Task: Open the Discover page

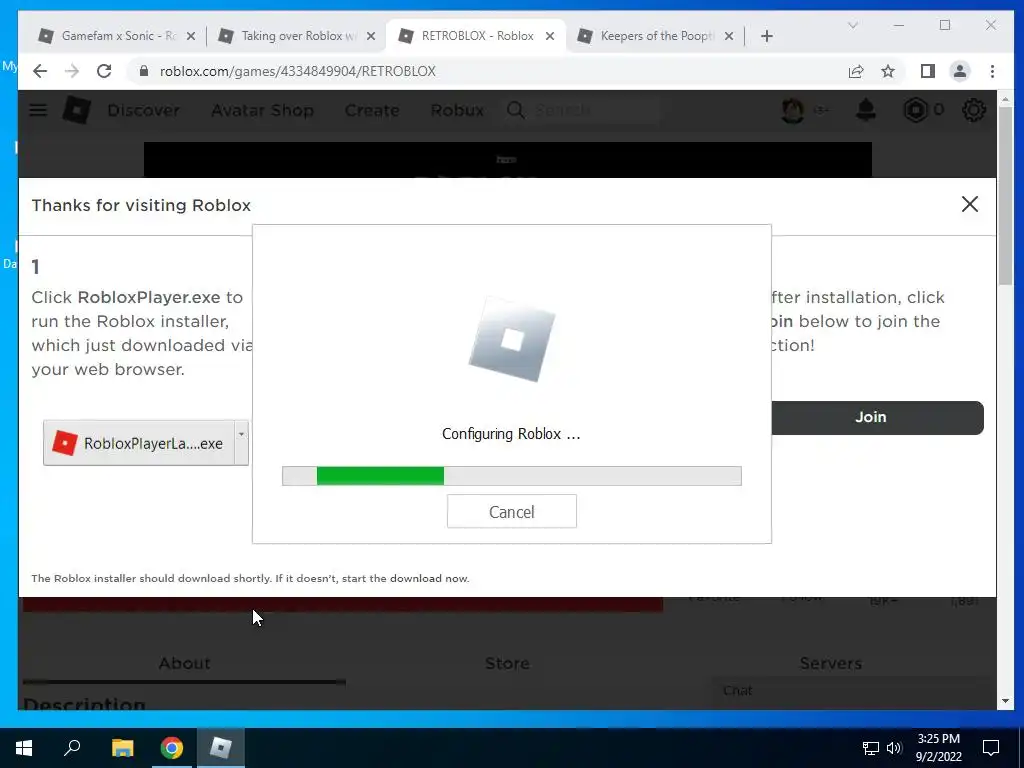Action: (144, 110)
